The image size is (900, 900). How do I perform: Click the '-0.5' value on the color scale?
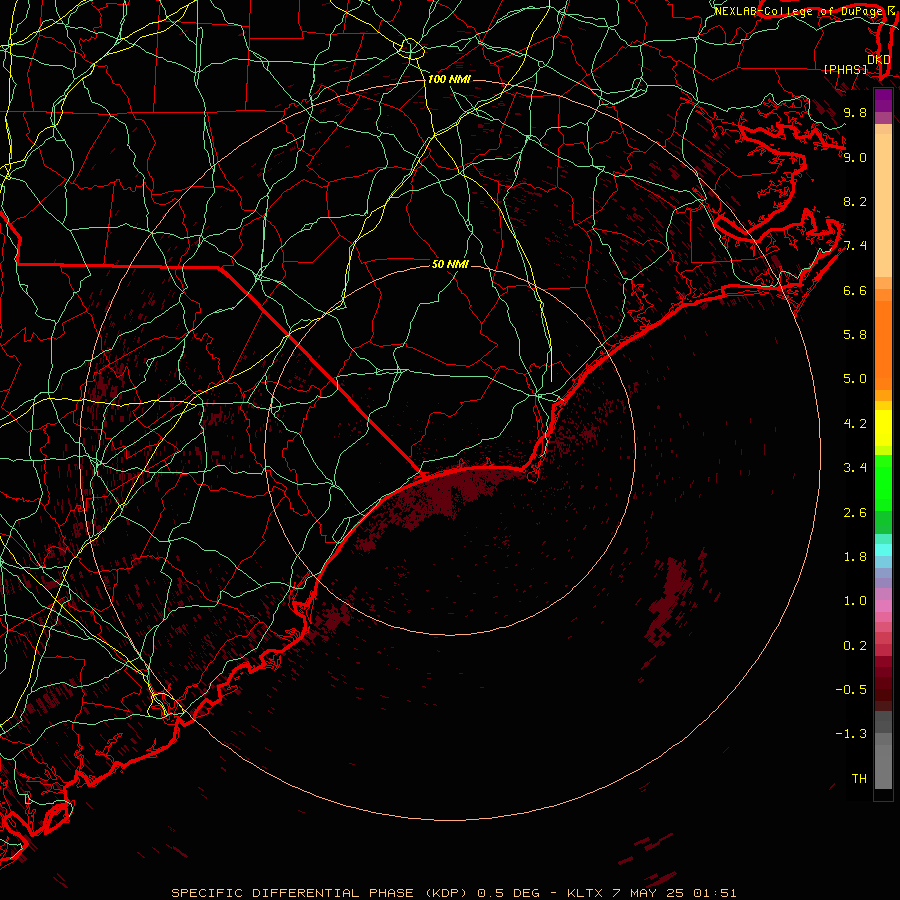[851, 690]
